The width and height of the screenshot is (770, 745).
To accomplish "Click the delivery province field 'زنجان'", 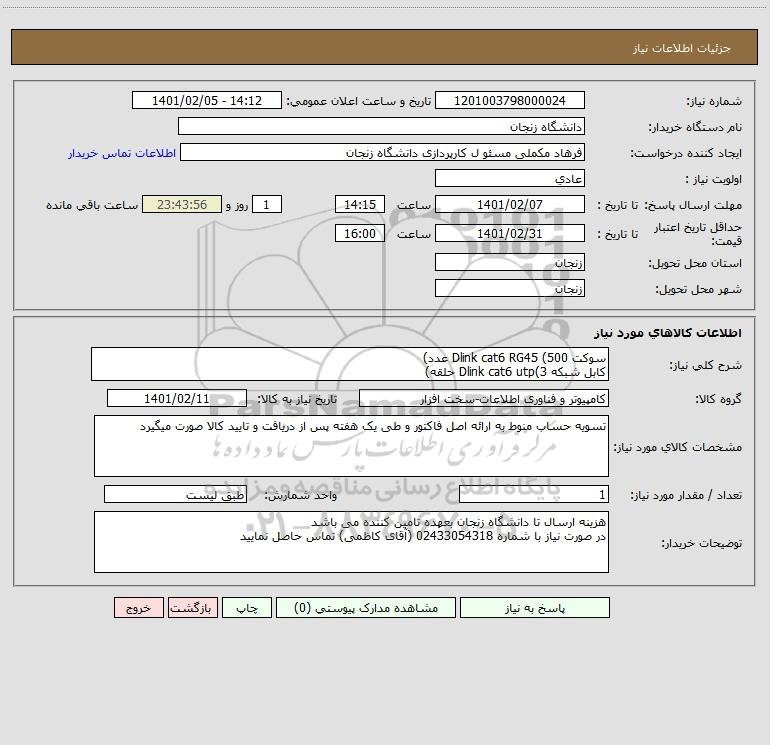I will click(510, 262).
